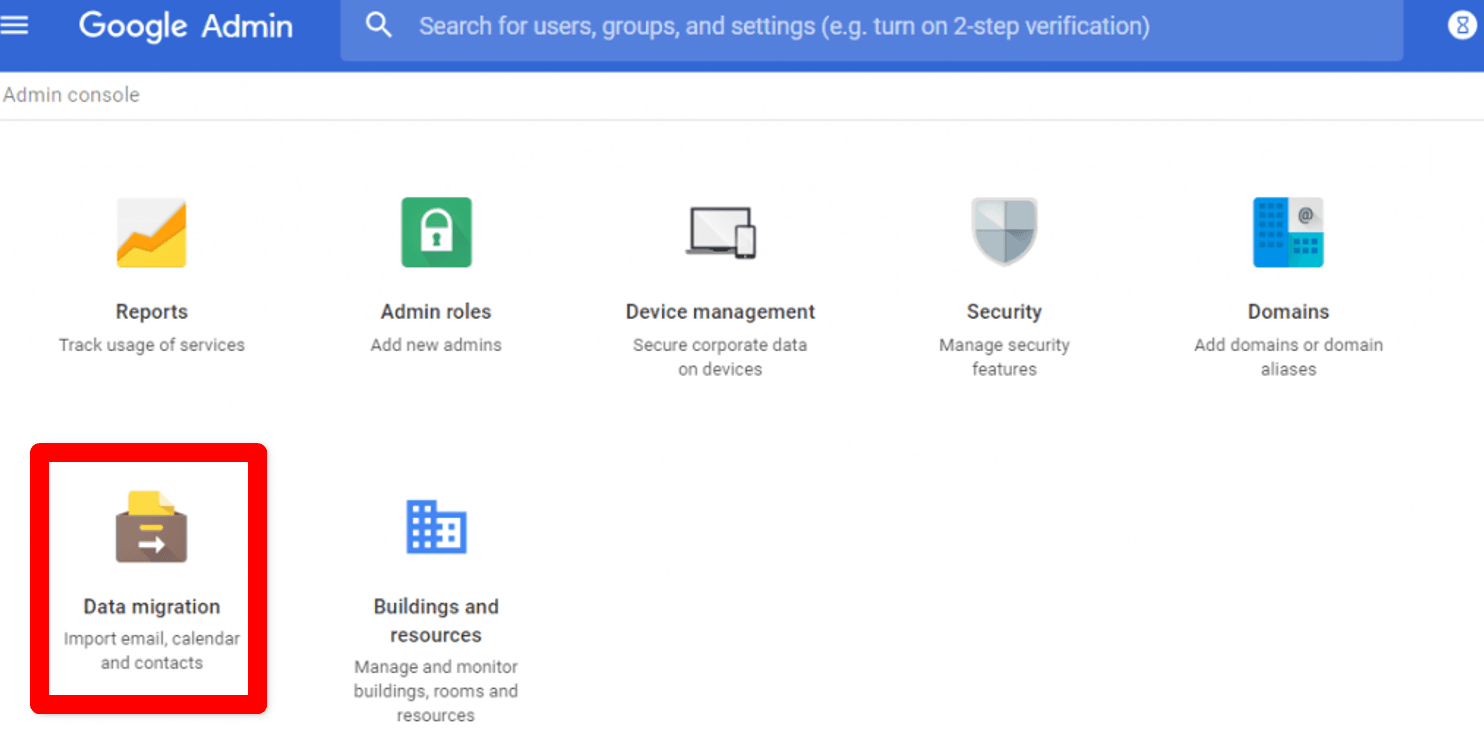Click the Domains building icon
1484x751 pixels.
pyautogui.click(x=1288, y=232)
